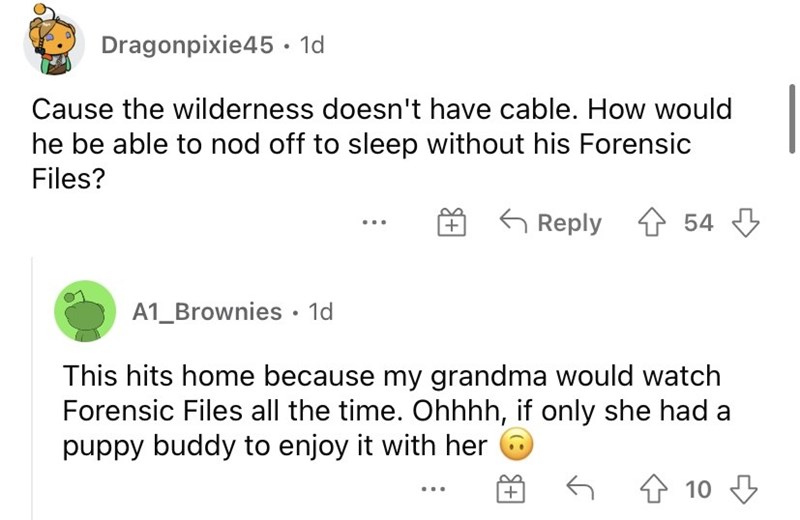Give award to Dragonpixie45's comment
The width and height of the screenshot is (800, 520).
[x=452, y=222]
